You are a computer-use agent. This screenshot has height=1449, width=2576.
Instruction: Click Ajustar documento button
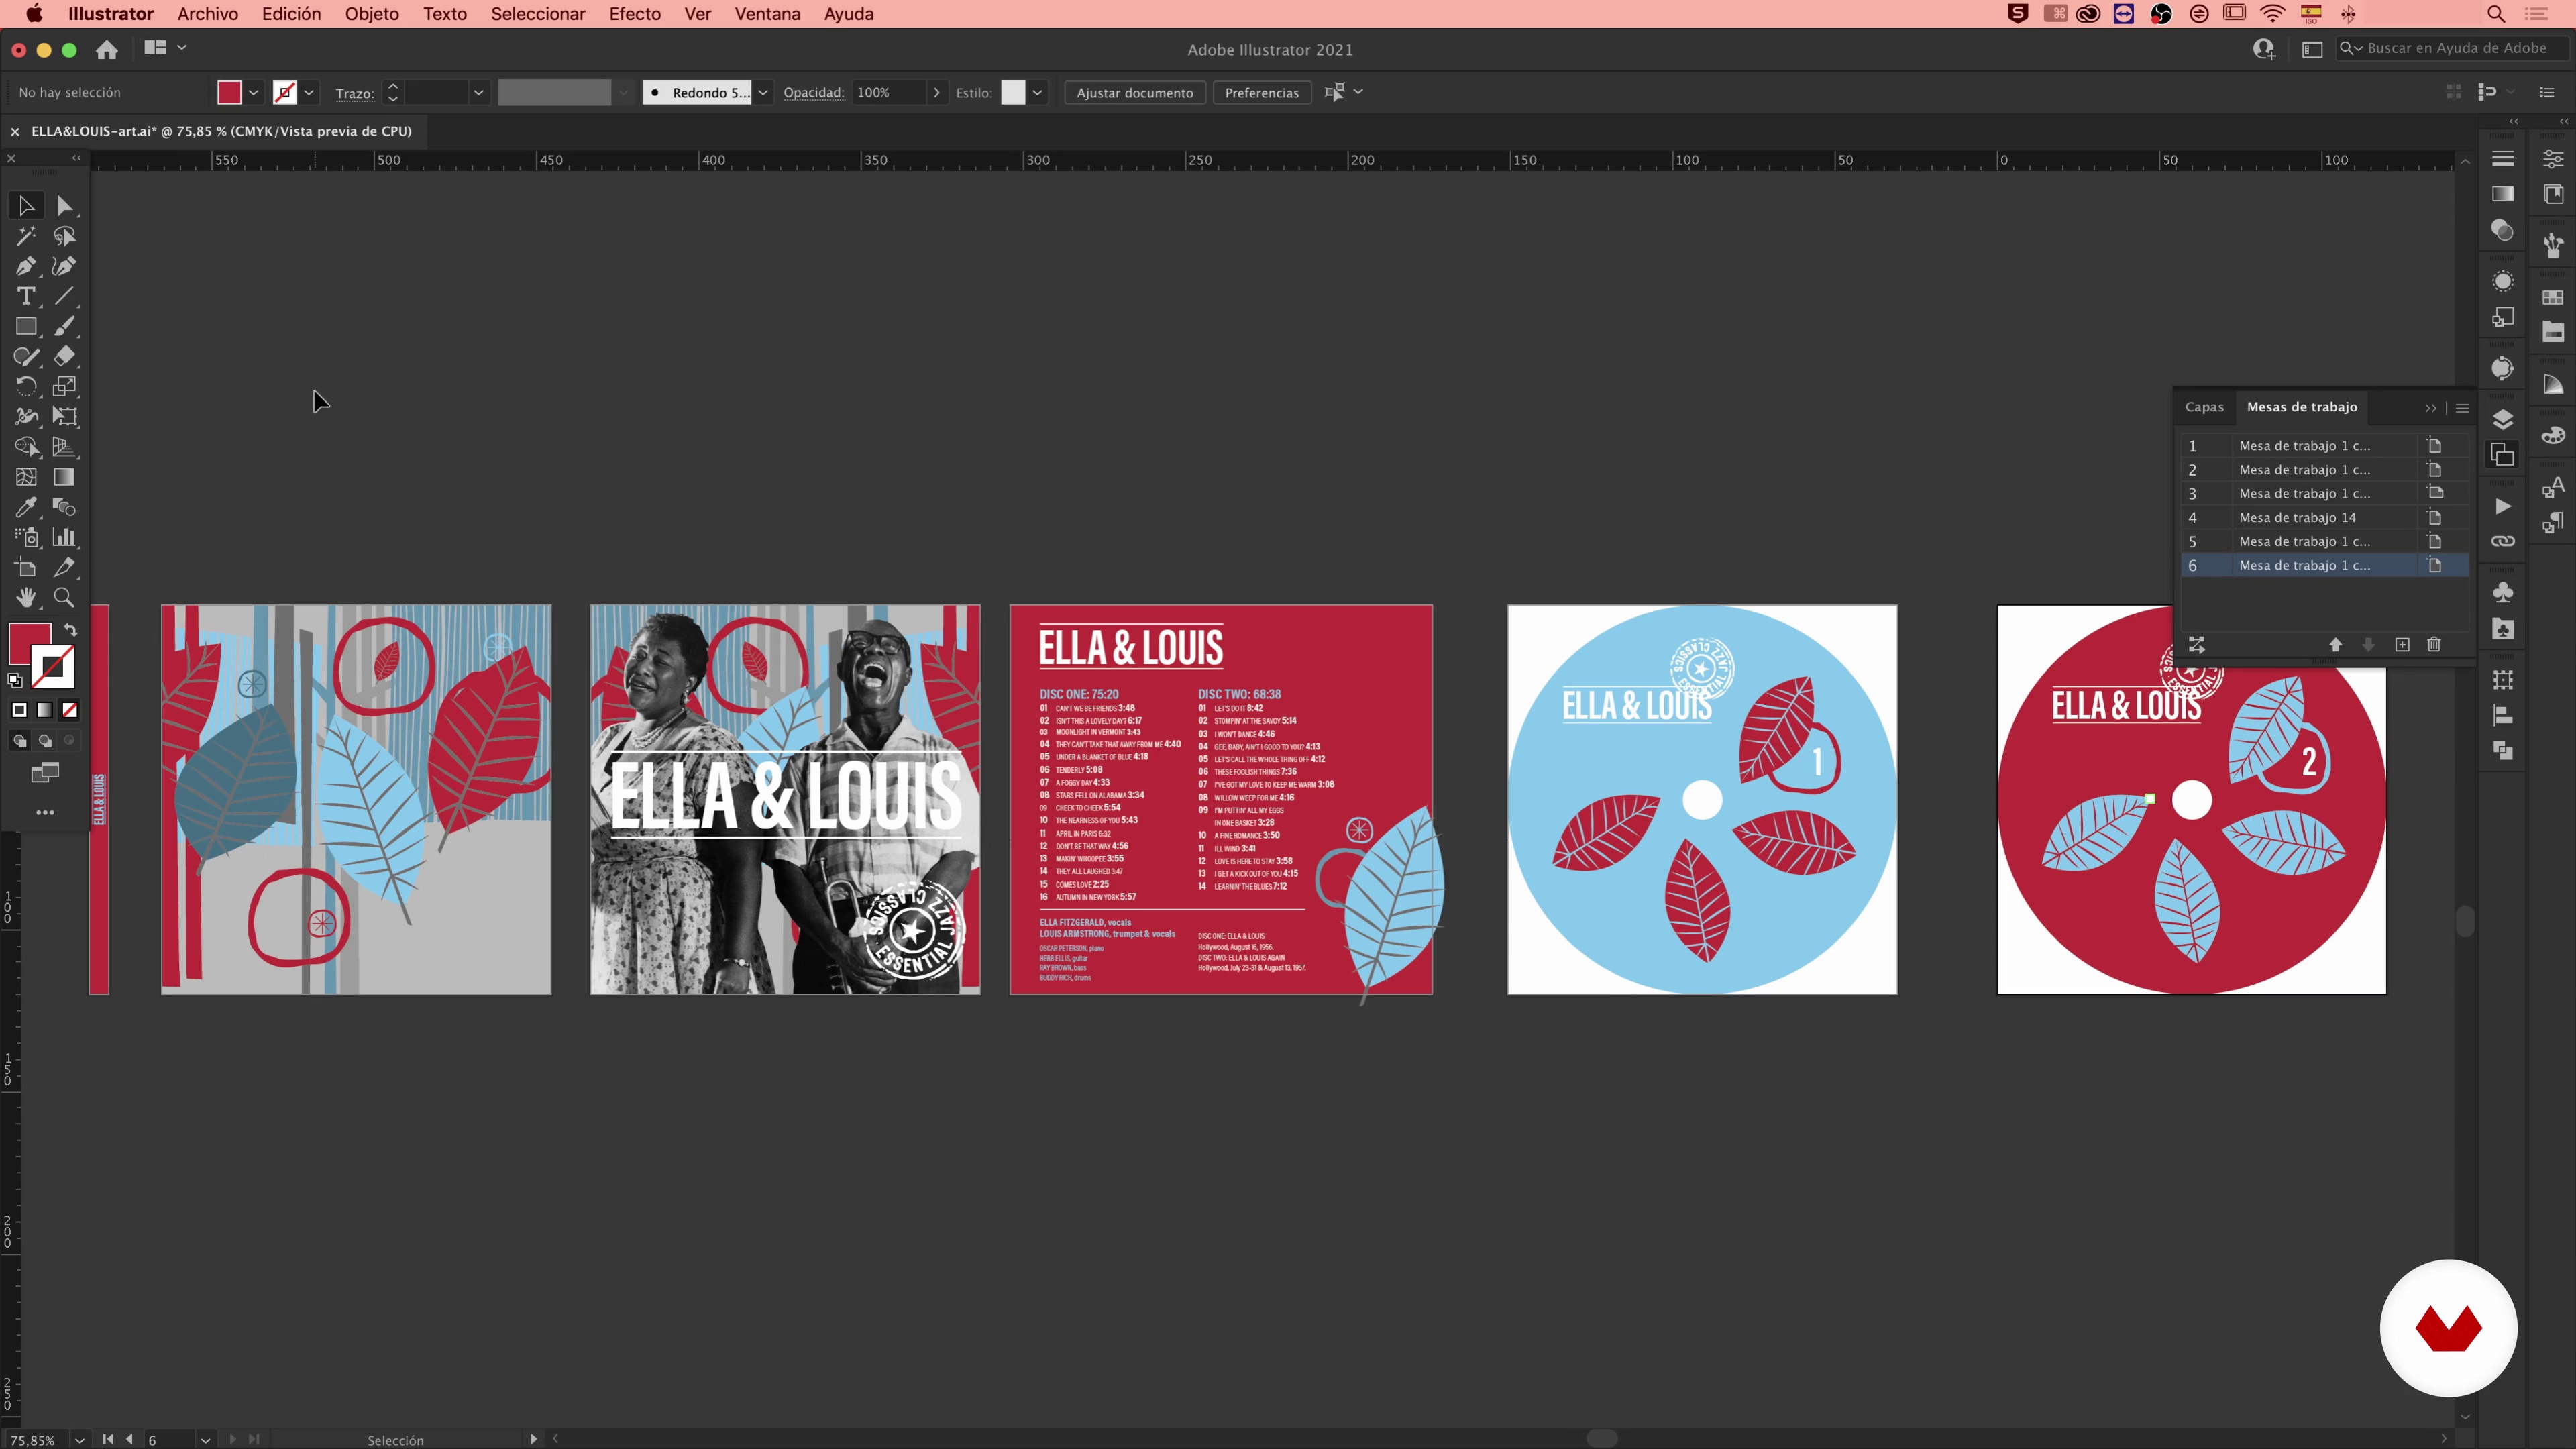(x=1135, y=92)
